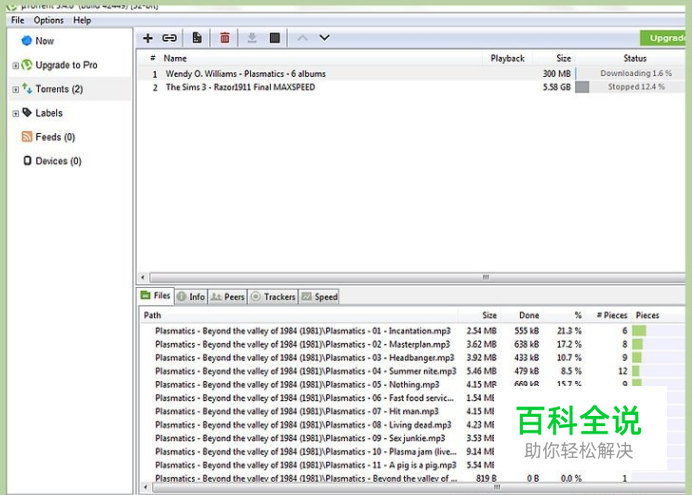Select file 09 - Sex junkie.mp3
The height and width of the screenshot is (495, 692).
tap(300, 438)
